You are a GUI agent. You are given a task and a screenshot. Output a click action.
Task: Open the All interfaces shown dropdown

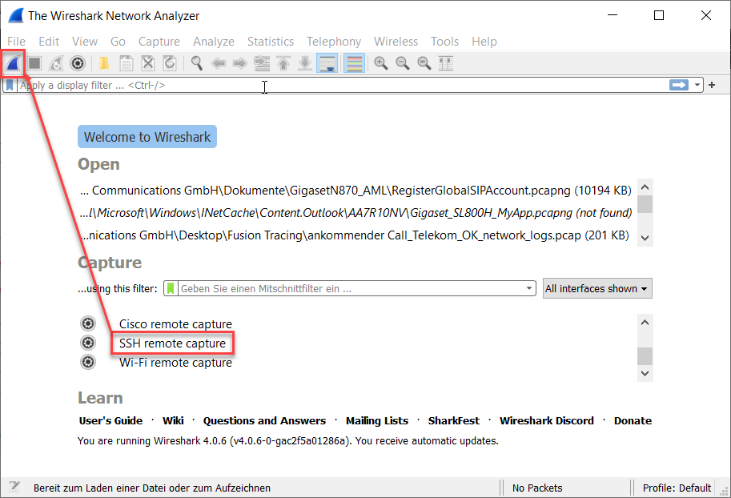tap(597, 289)
